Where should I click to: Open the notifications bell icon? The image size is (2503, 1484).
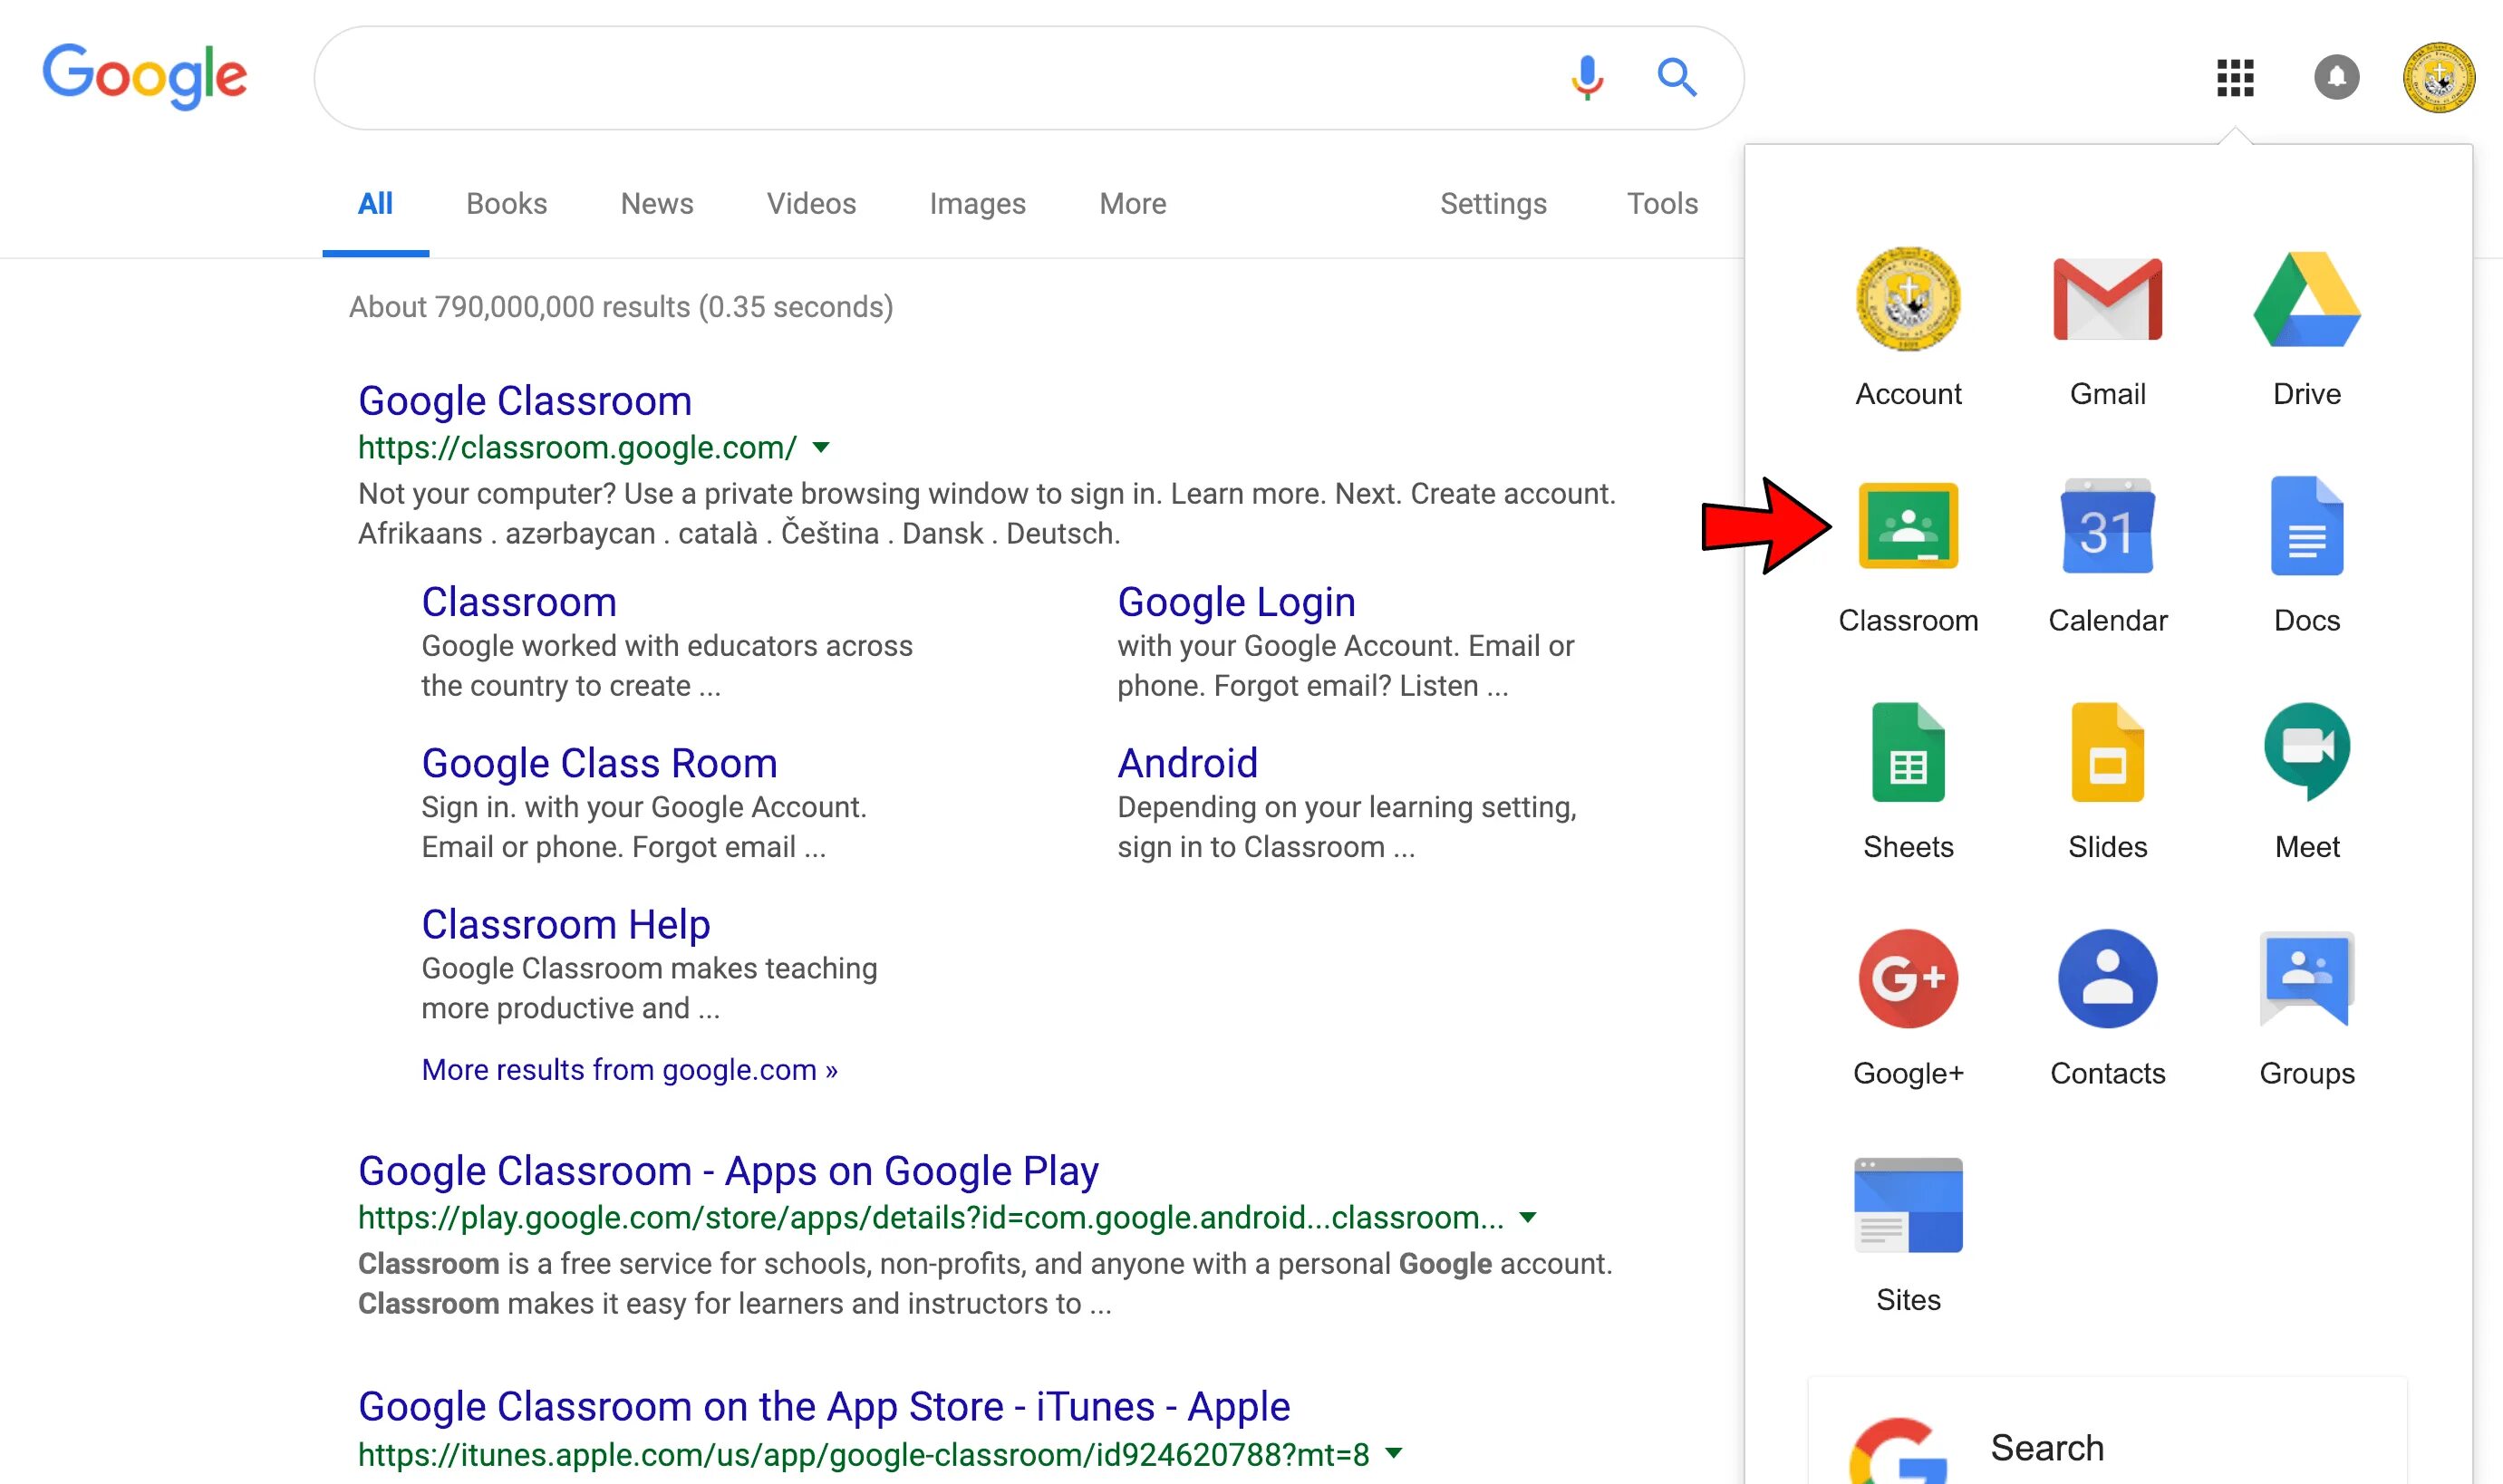2336,77
